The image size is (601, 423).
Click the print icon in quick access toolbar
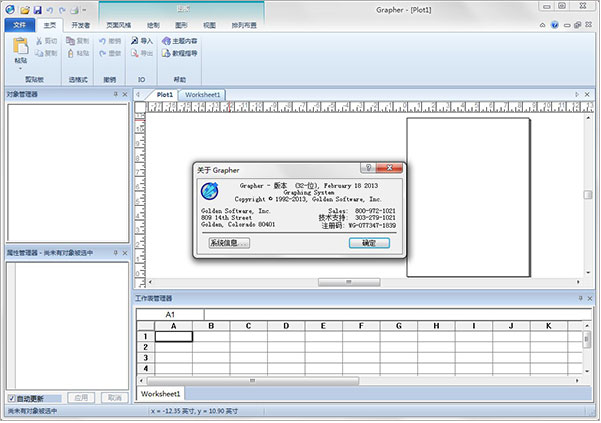(75, 10)
